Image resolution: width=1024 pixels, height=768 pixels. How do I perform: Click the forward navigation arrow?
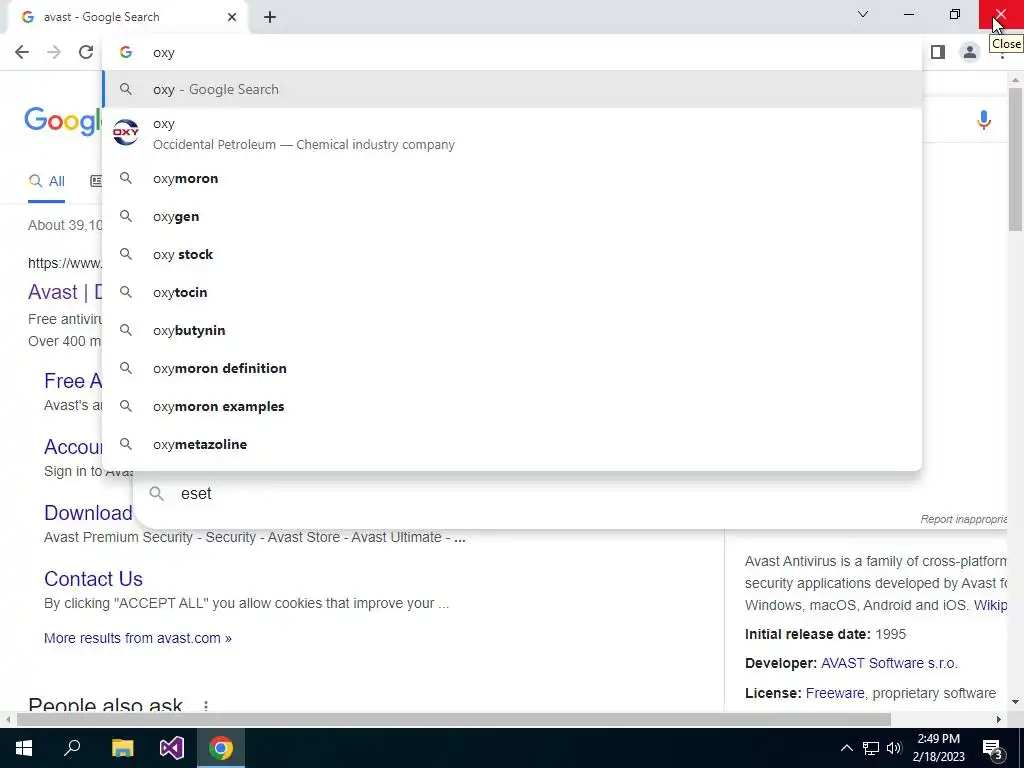click(x=54, y=52)
